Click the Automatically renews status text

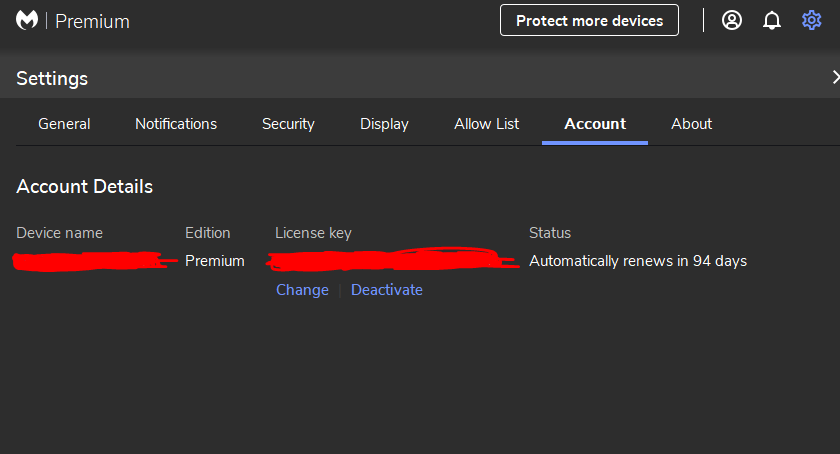tap(637, 261)
